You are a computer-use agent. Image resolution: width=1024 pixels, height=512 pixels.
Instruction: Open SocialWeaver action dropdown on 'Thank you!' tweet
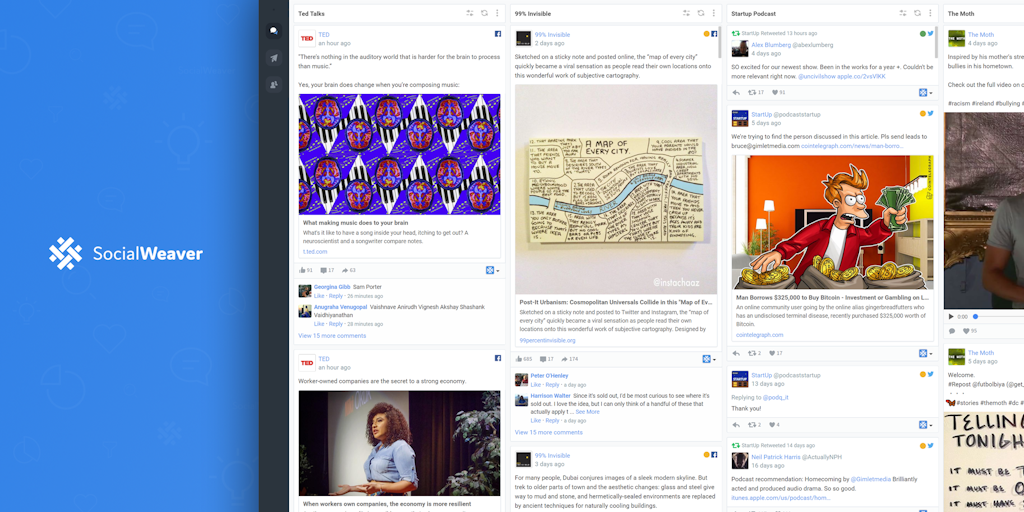926,424
